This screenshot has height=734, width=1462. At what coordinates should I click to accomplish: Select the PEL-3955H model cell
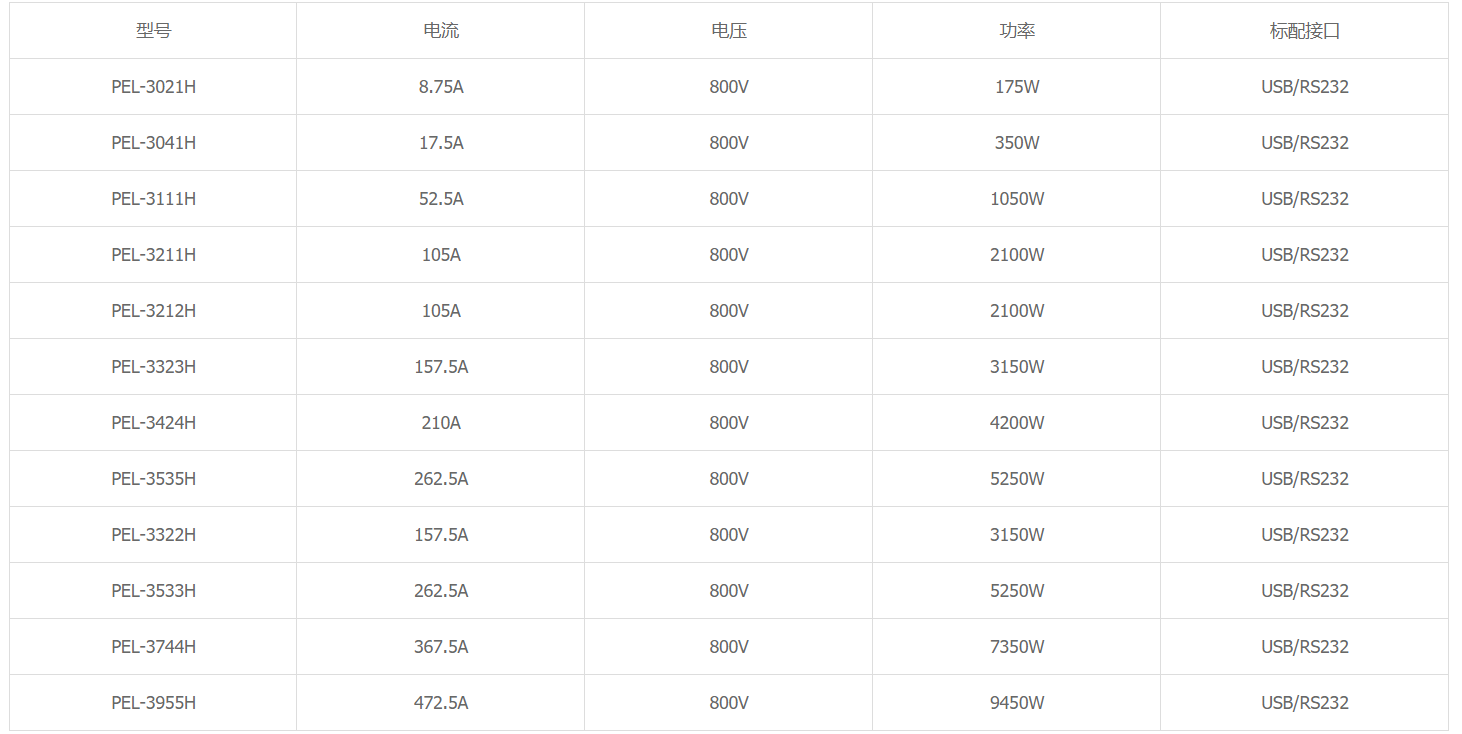(x=153, y=703)
